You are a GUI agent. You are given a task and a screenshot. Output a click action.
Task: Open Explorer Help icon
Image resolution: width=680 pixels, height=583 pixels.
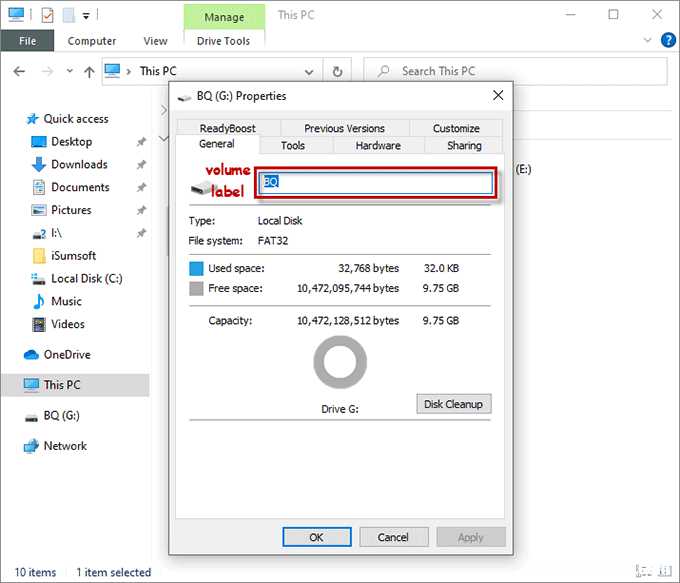pos(668,40)
